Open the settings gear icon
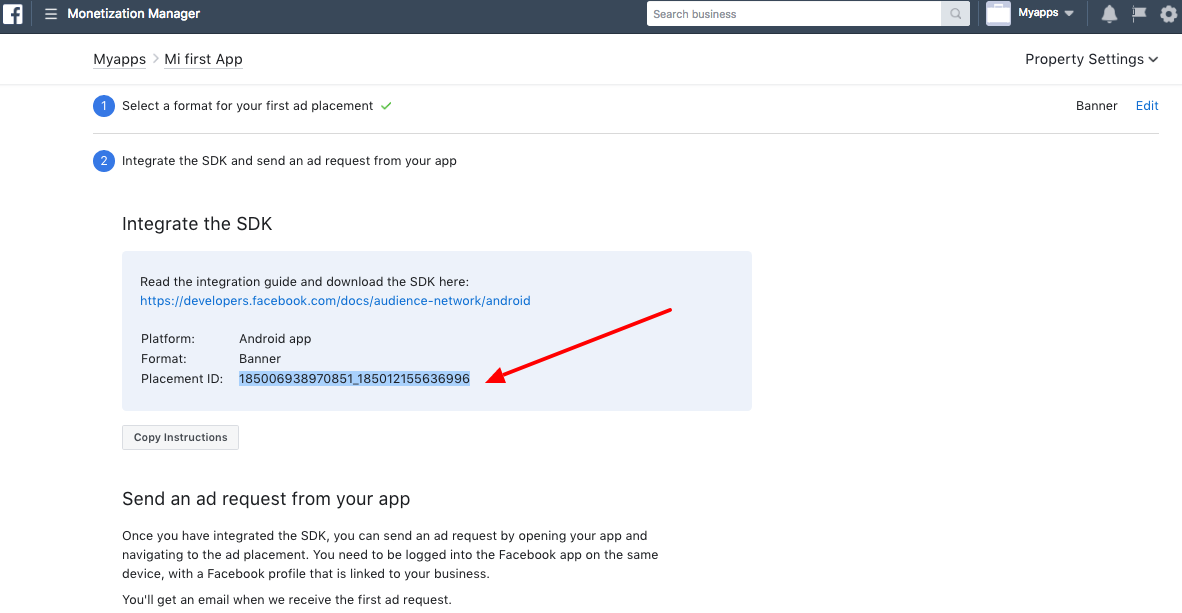Image resolution: width=1182 pixels, height=613 pixels. tap(1168, 14)
